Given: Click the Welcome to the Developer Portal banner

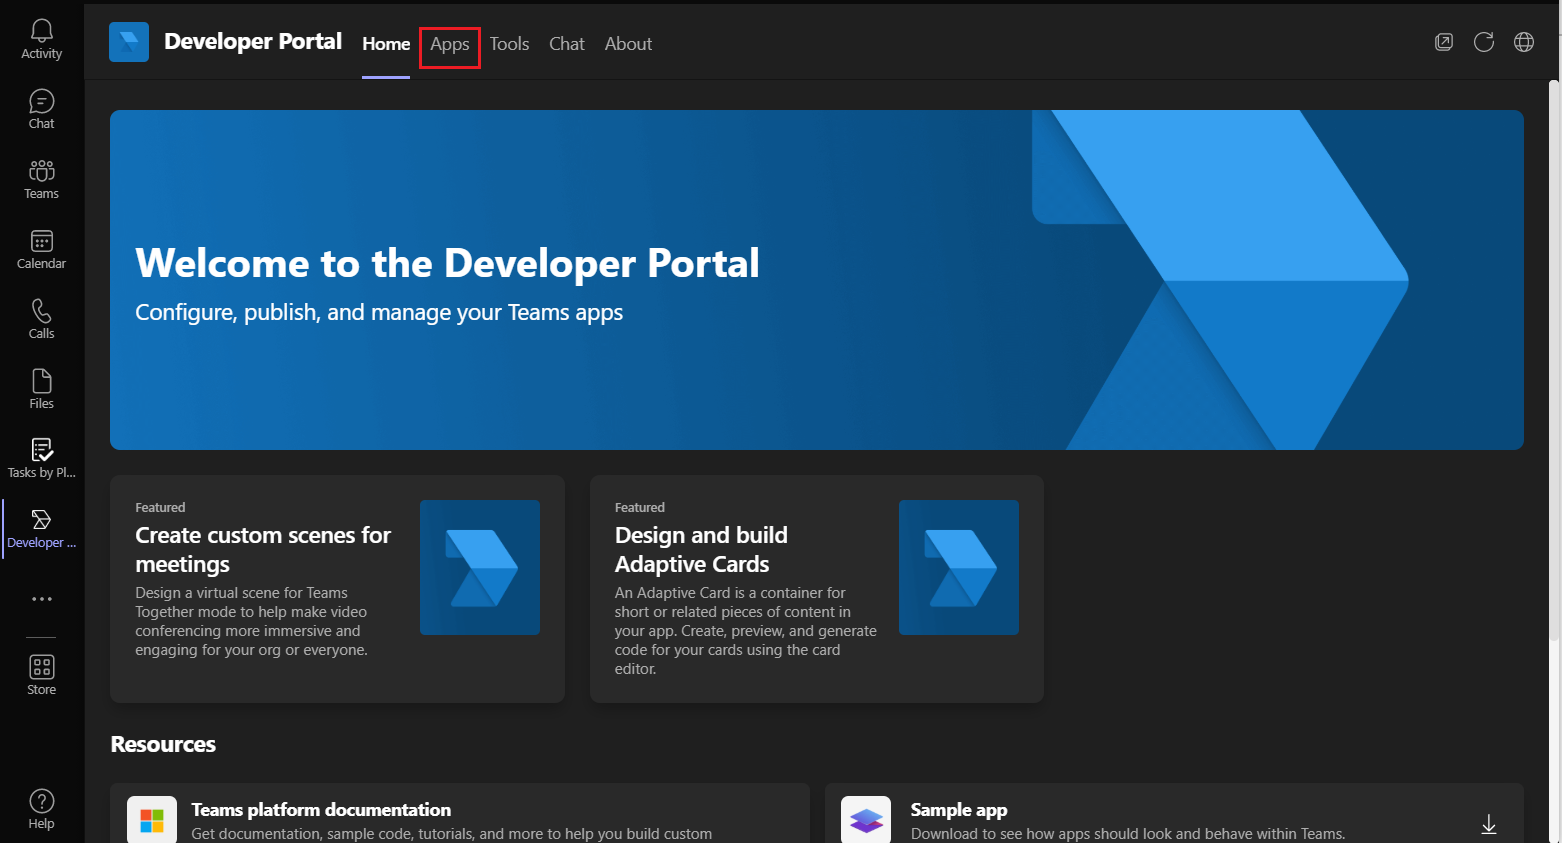Looking at the screenshot, I should pos(817,280).
